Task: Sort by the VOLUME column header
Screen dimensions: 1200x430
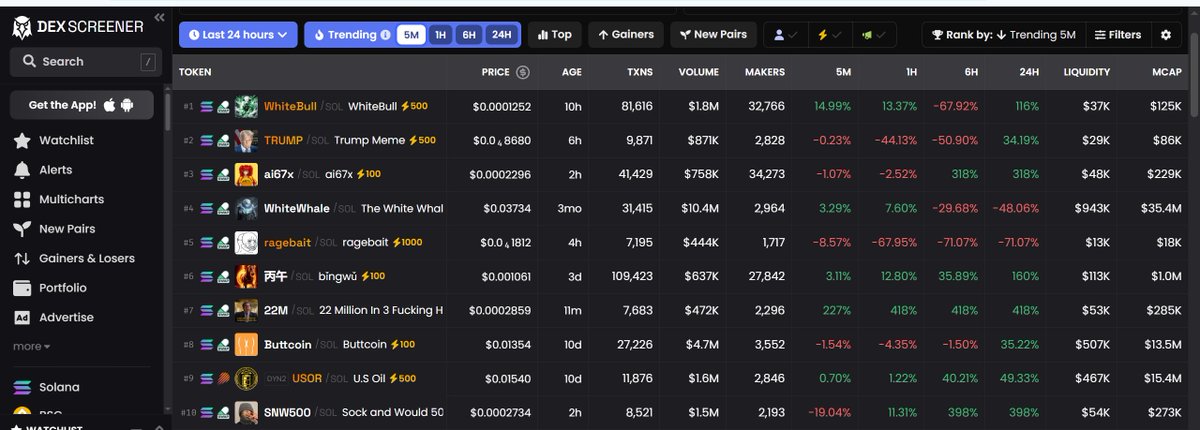Action: tap(698, 73)
